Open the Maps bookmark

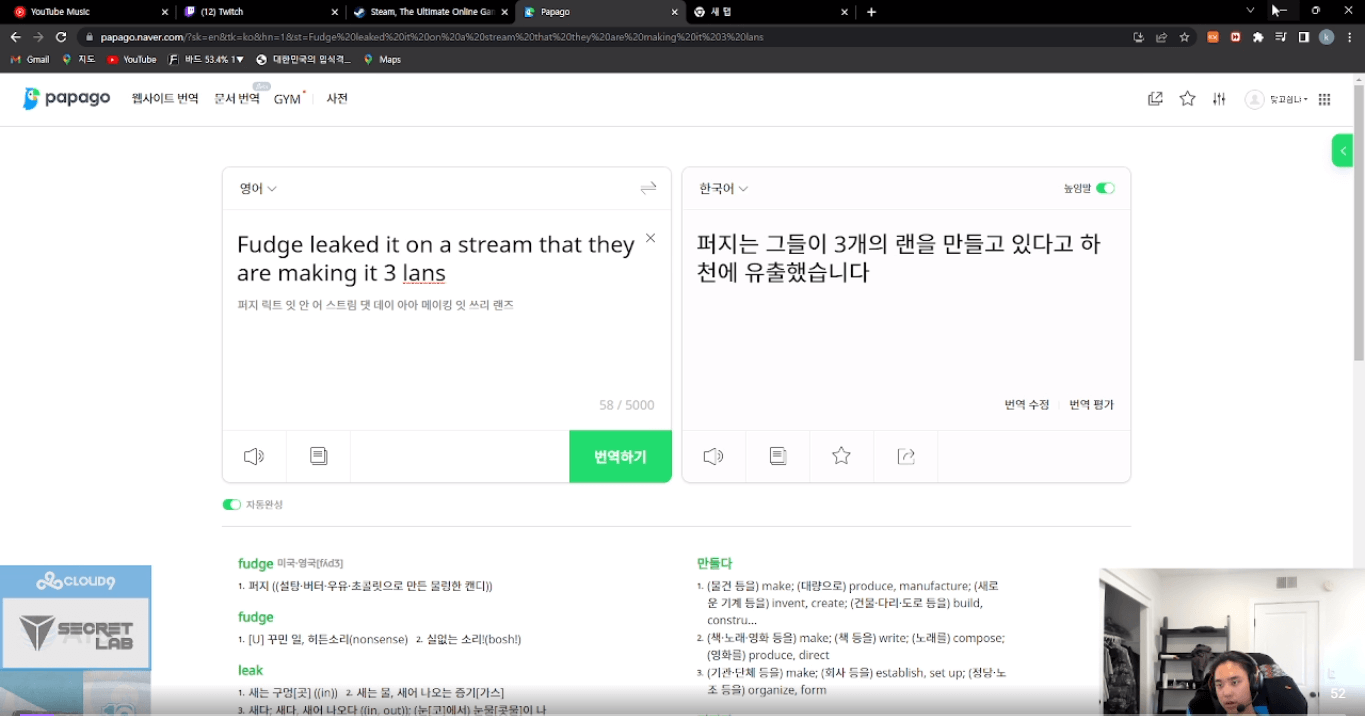point(382,60)
